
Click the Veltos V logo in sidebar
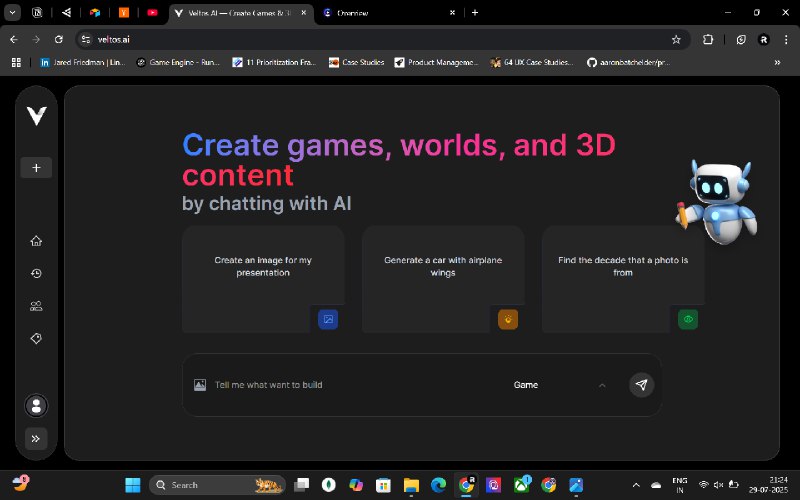click(36, 116)
